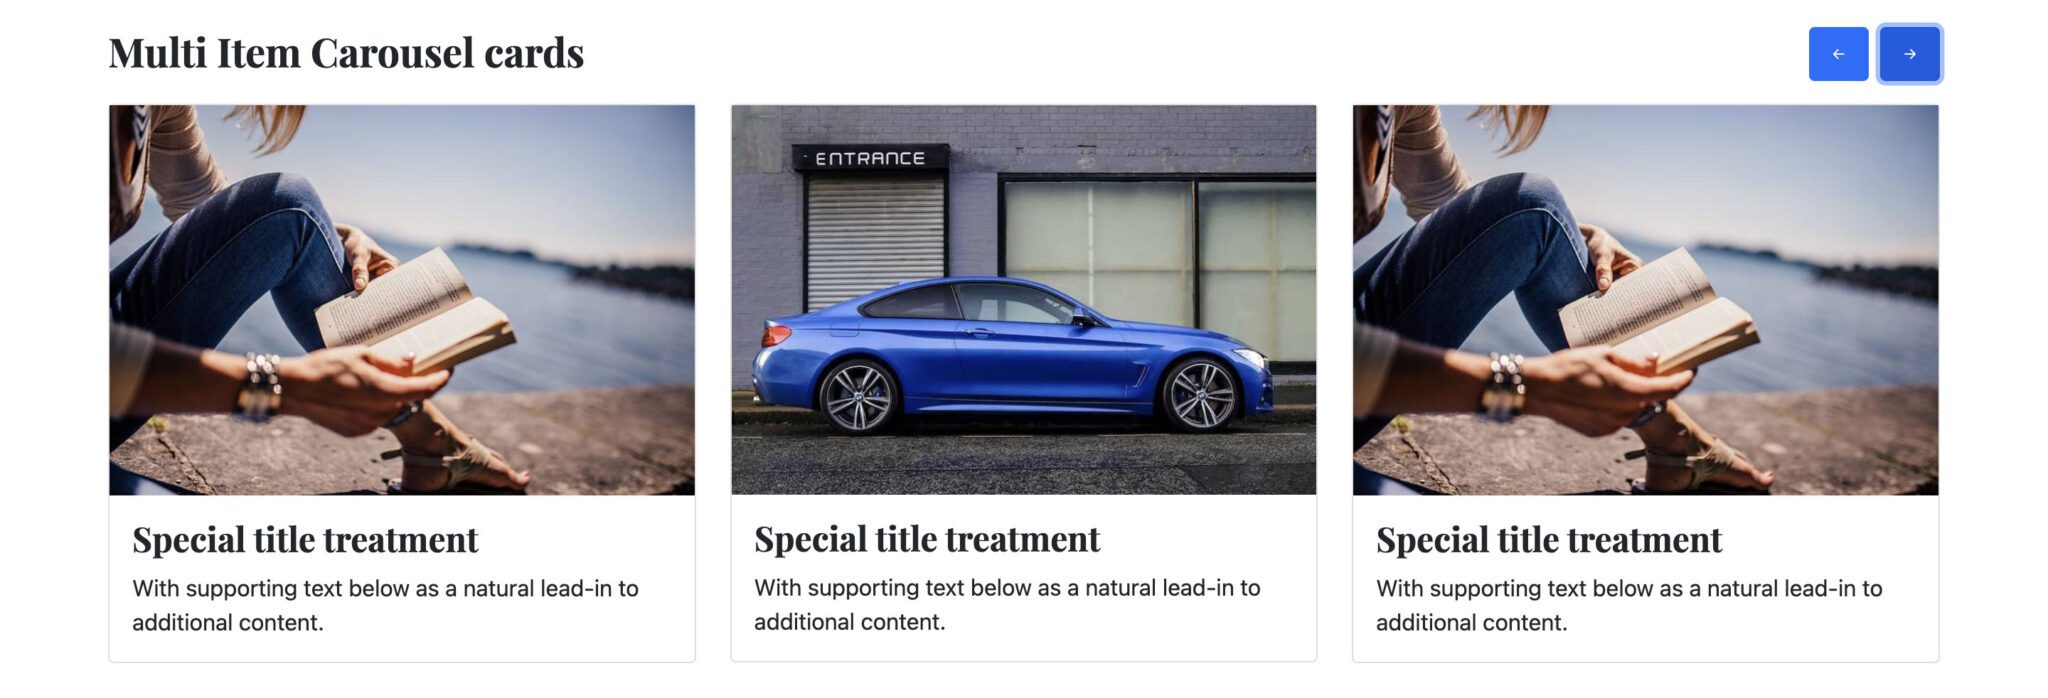
Task: Click the third card's woman reading photo
Action: pos(1645,300)
